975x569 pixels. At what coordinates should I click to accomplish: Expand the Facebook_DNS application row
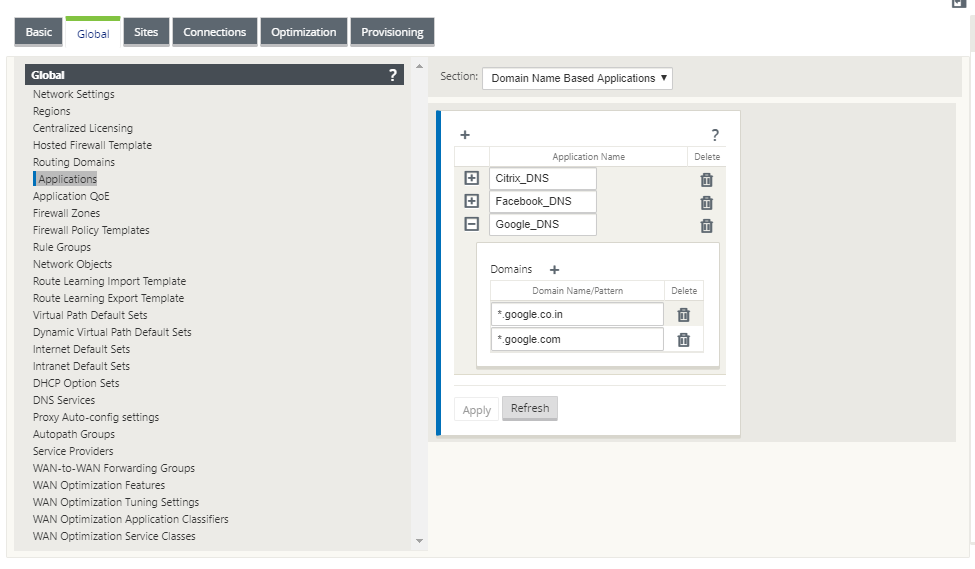pyautogui.click(x=471, y=201)
